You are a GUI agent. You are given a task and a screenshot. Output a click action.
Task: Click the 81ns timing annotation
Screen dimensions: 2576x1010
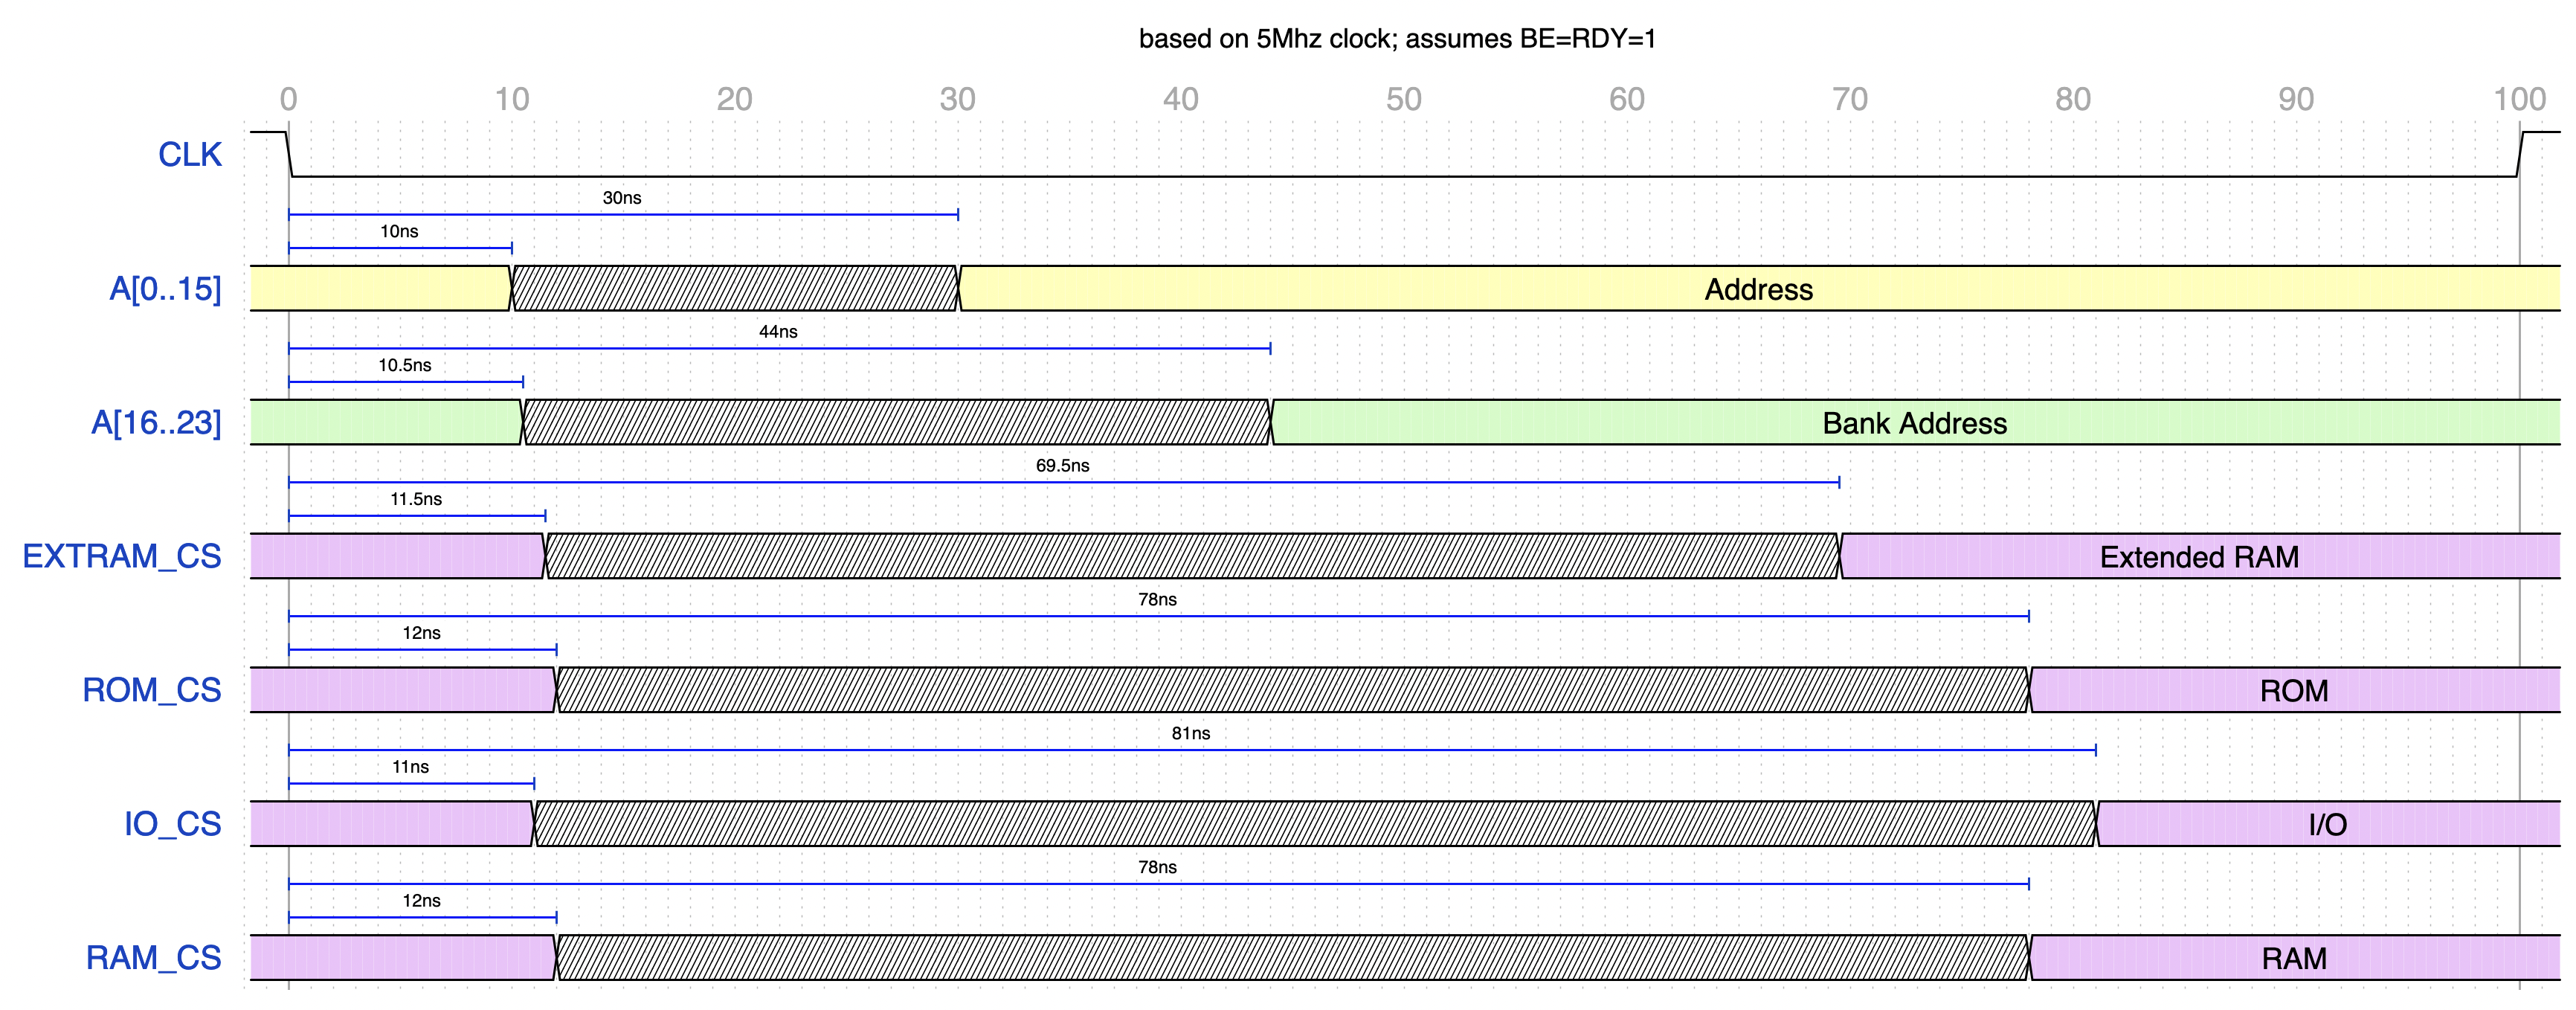[x=1190, y=734]
